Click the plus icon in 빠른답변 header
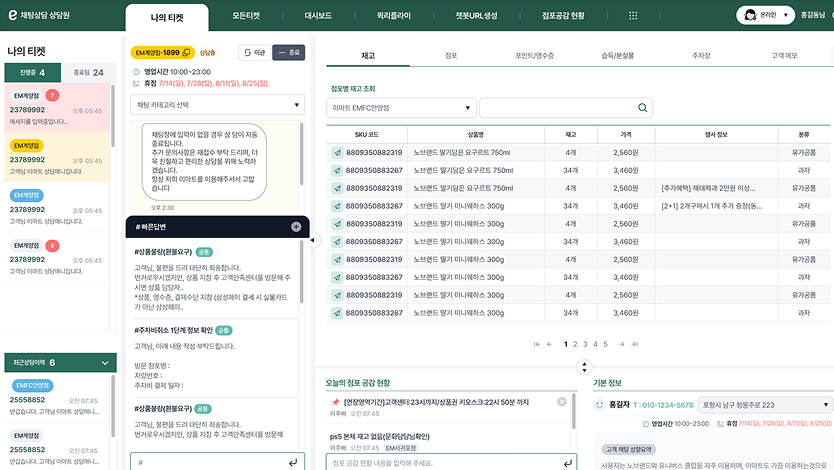This screenshot has height=470, width=834. pyautogui.click(x=296, y=227)
